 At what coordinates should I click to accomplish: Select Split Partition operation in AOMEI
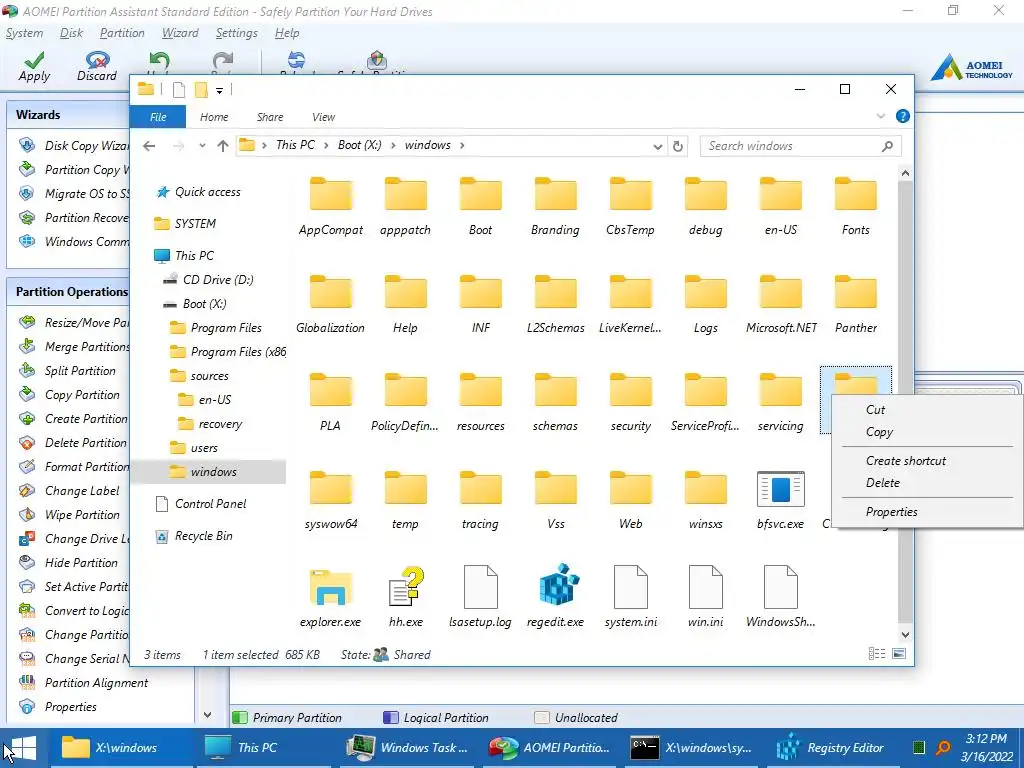point(67,370)
